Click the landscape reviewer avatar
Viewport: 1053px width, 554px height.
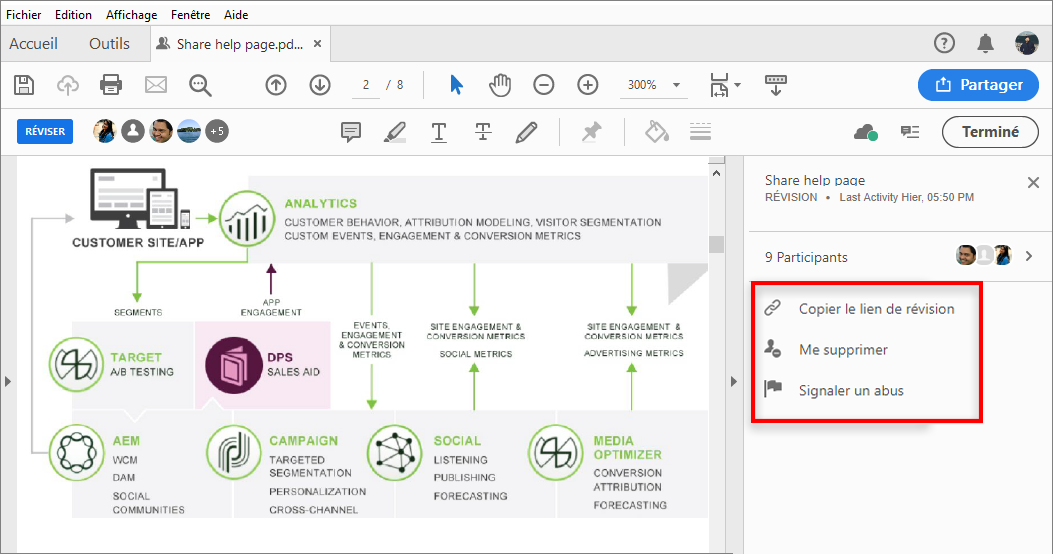pyautogui.click(x=189, y=131)
